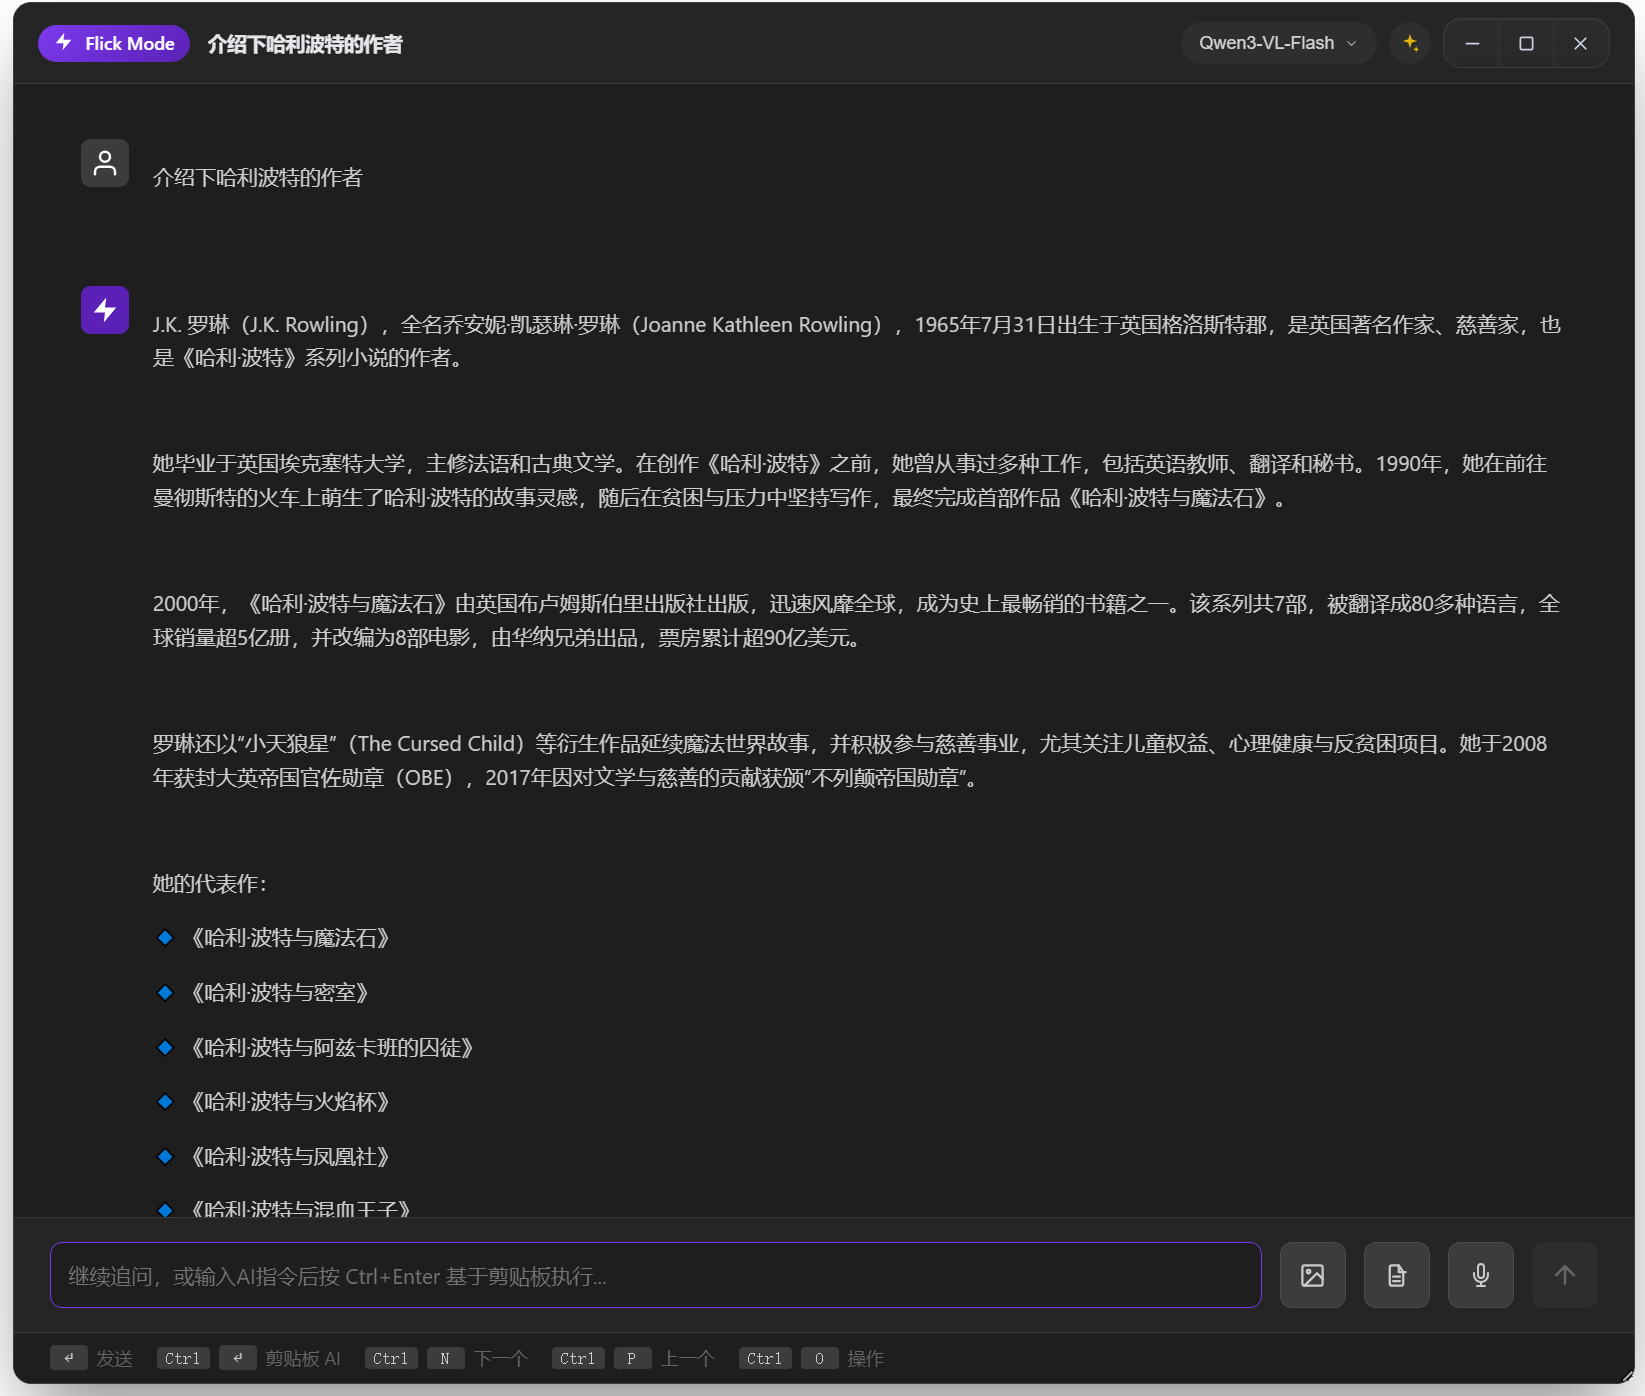Click list item 《哈利·波特与凤凰社》

(290, 1157)
